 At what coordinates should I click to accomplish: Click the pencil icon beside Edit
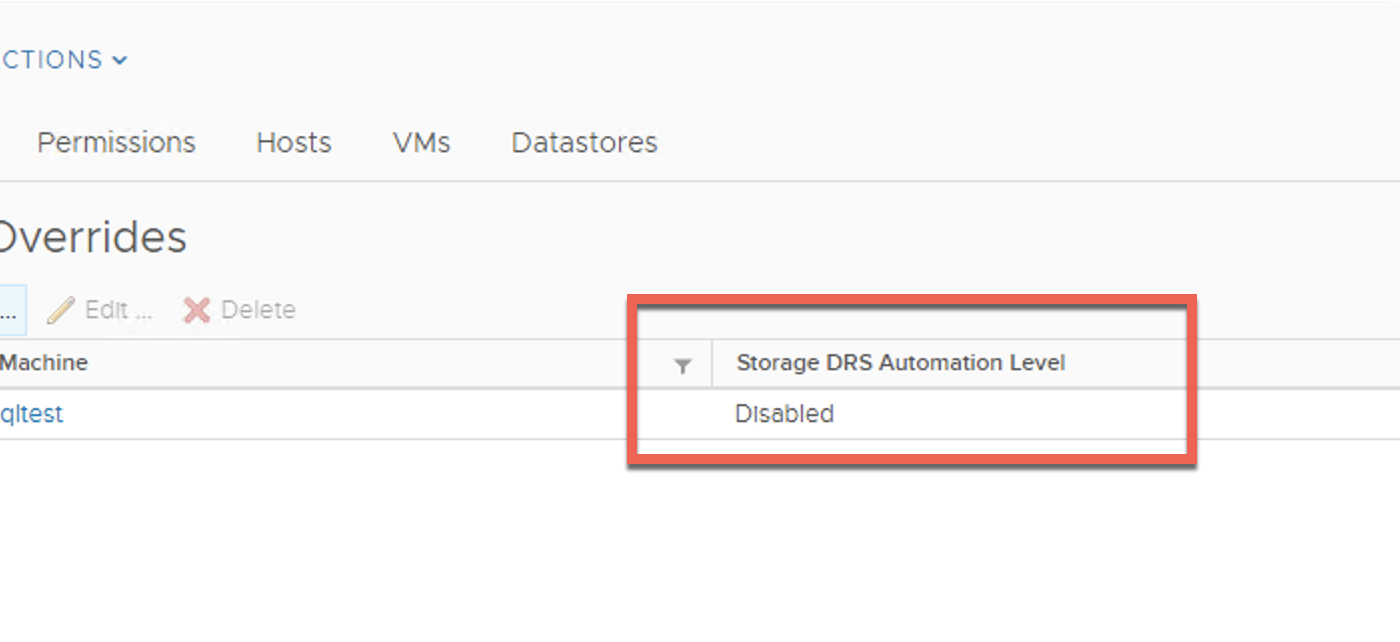click(61, 310)
